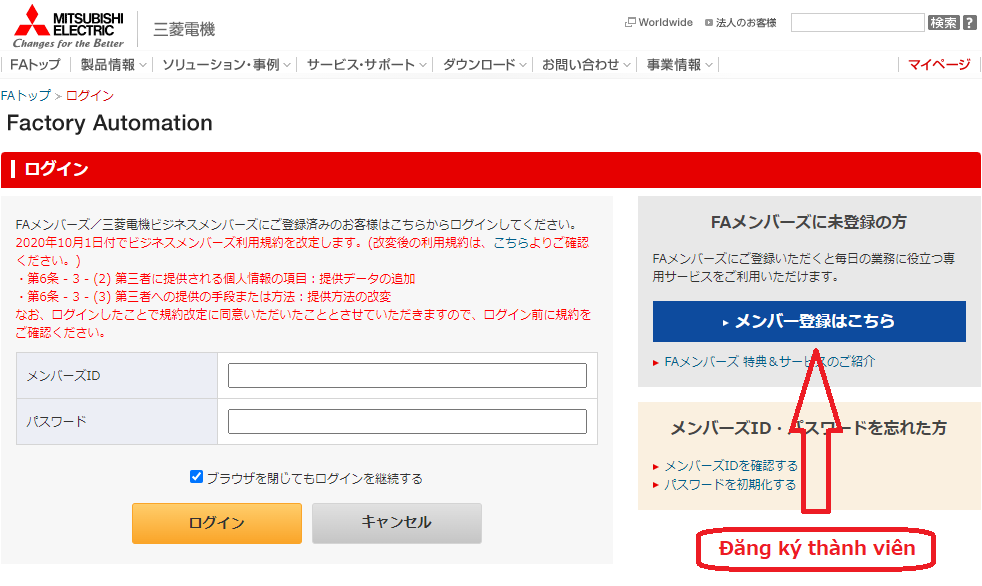The image size is (982, 586).
Task: Go to FAトップ in the navigation bar
Action: pos(35,65)
